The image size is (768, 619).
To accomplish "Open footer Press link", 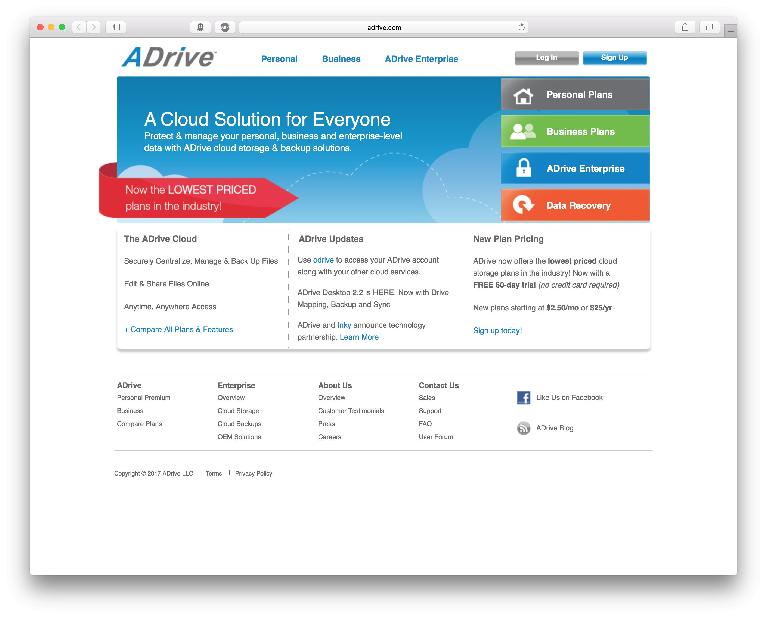I will 327,424.
